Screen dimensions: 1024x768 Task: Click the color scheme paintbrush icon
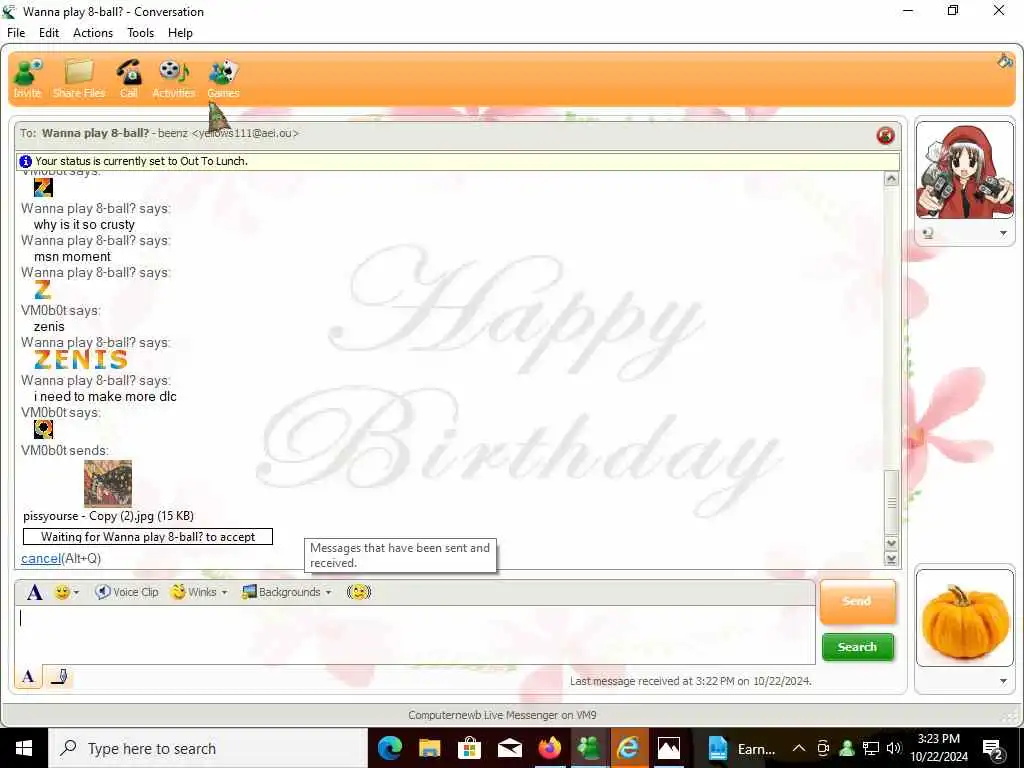click(x=1005, y=61)
